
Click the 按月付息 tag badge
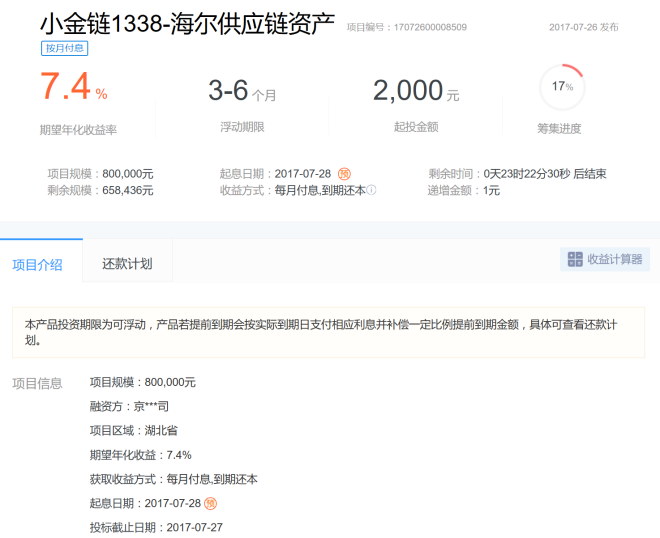coord(64,48)
